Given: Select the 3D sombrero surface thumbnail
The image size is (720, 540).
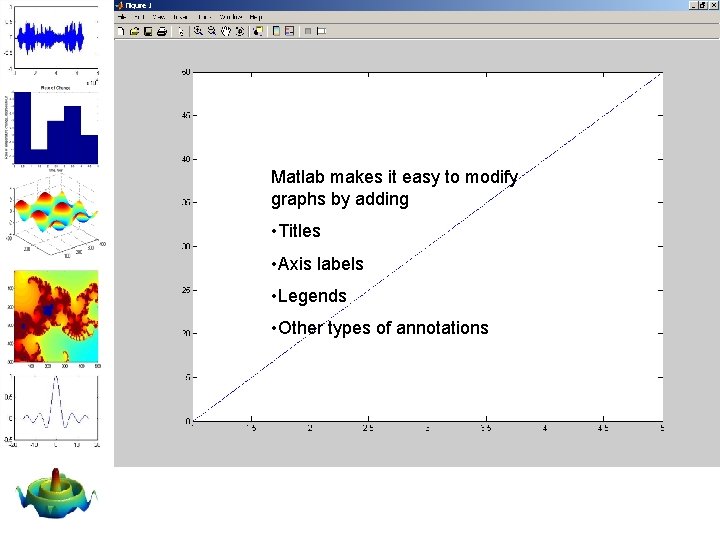Looking at the screenshot, I should (x=56, y=494).
